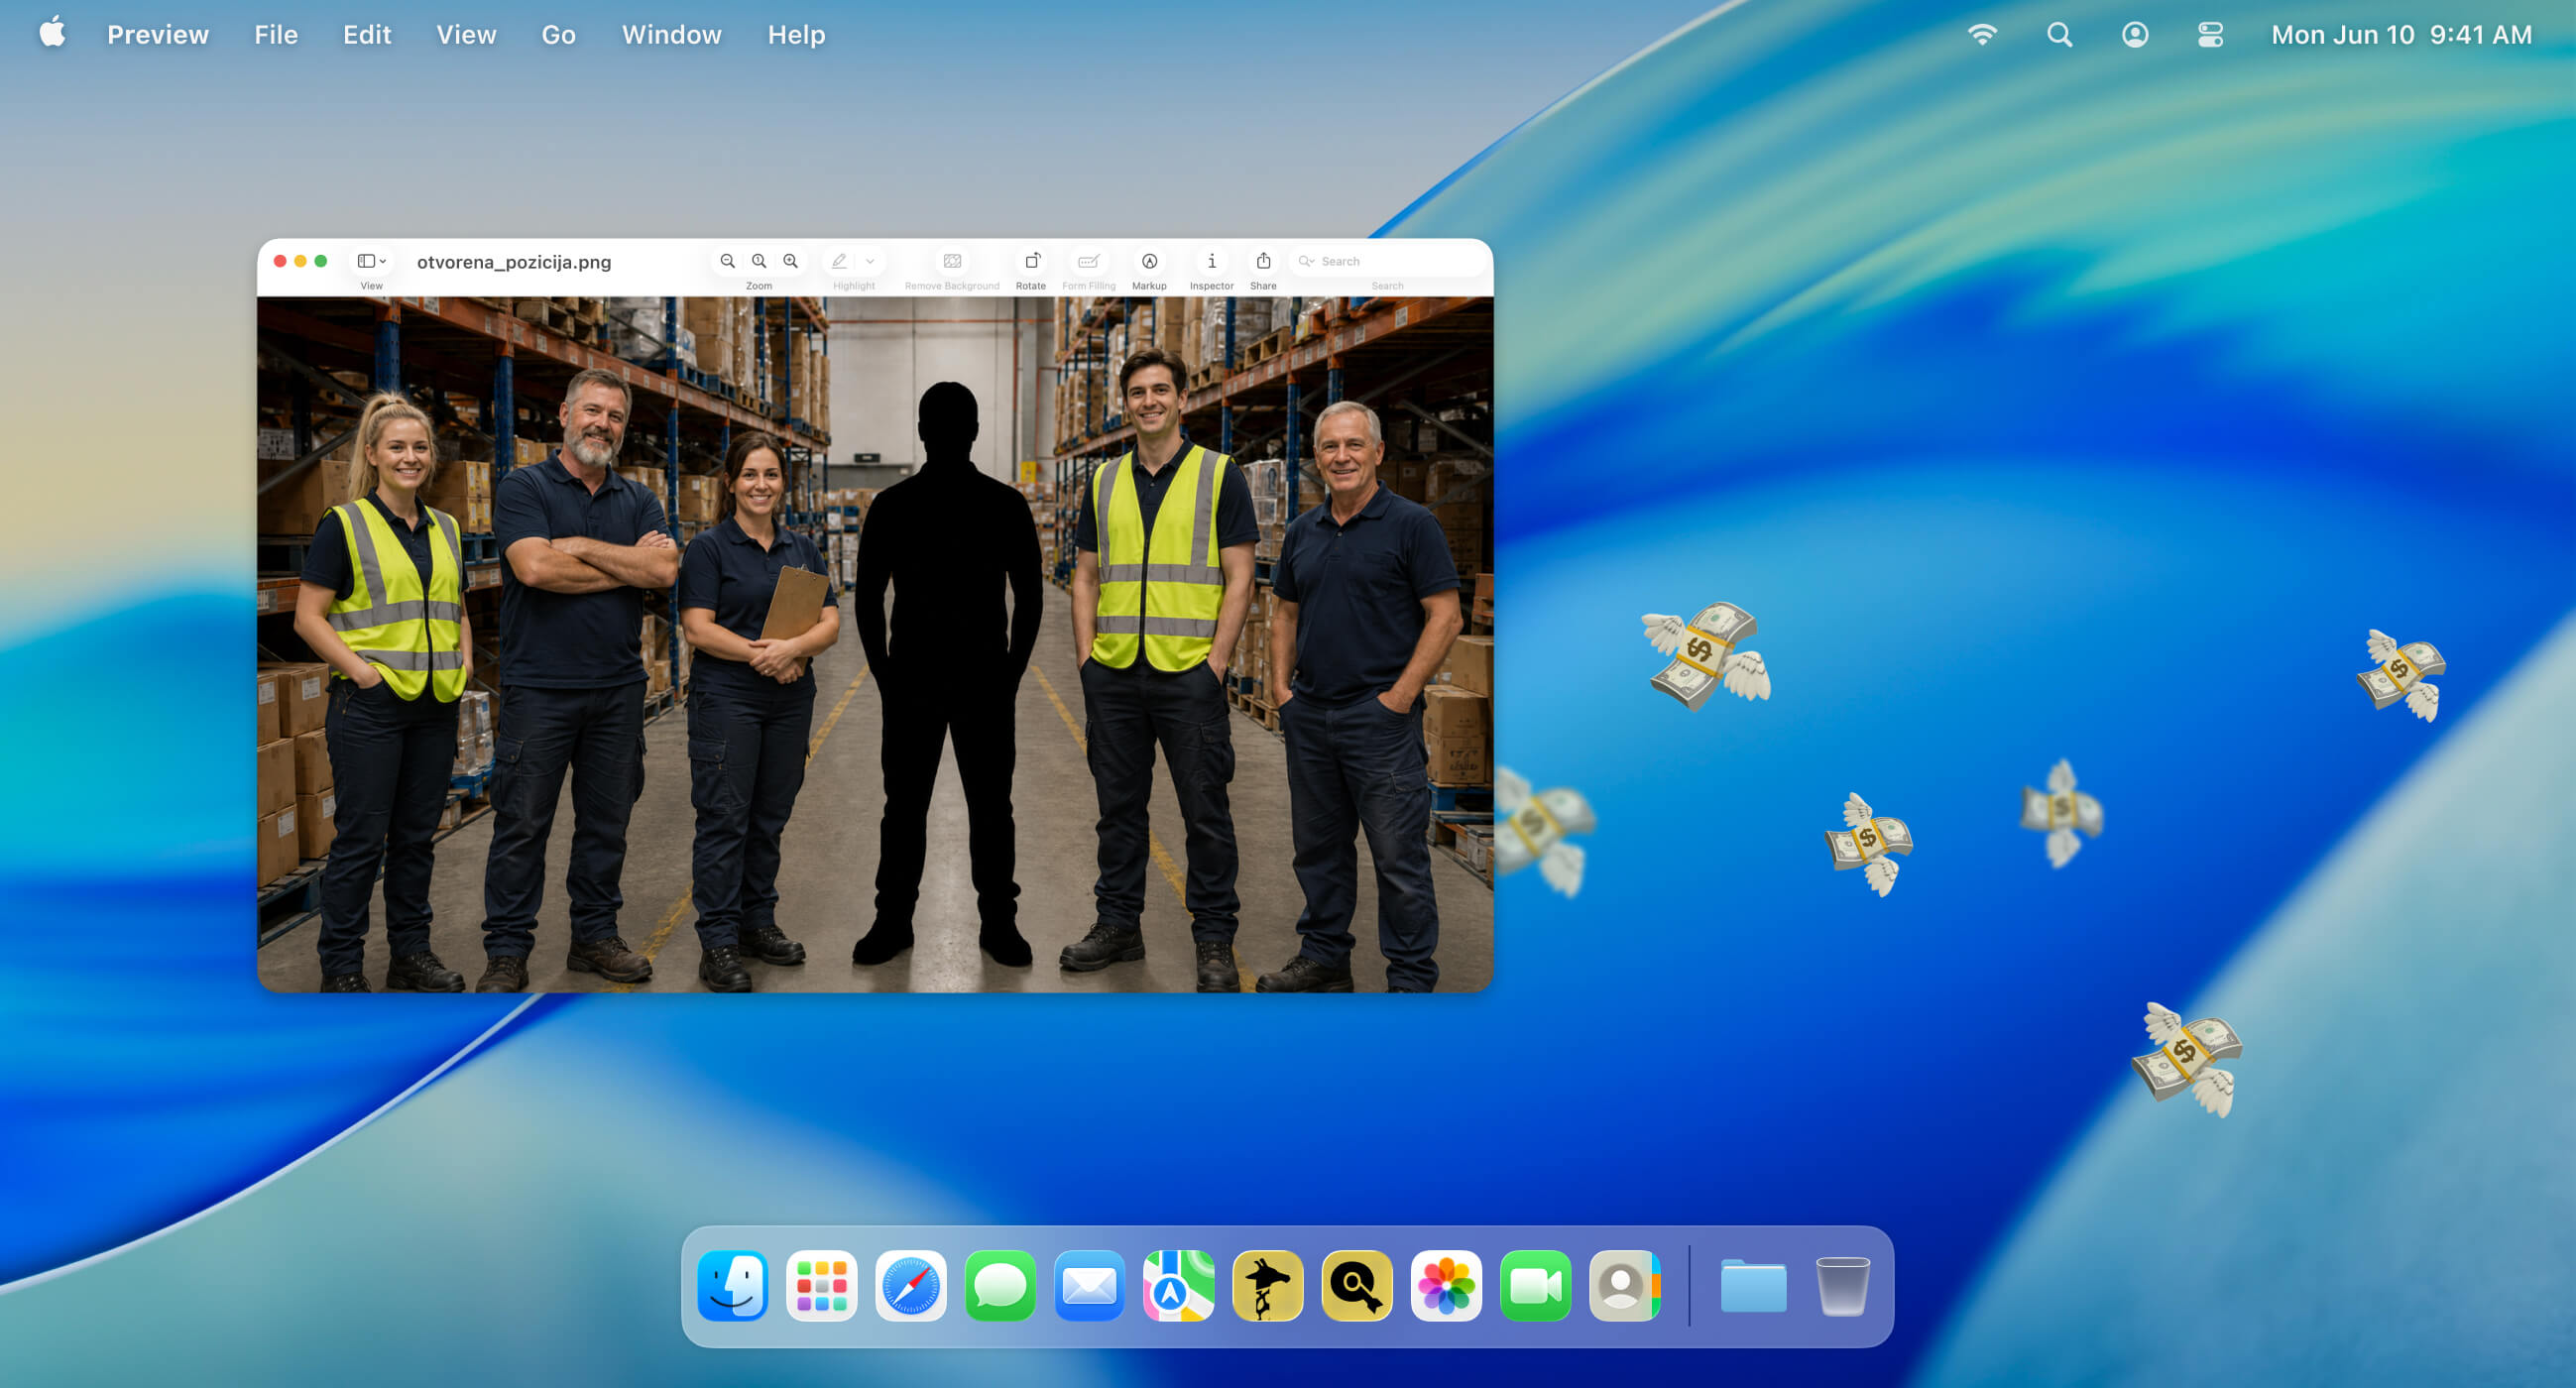Click the Form Filling toolbar icon
Image resolution: width=2576 pixels, height=1388 pixels.
pos(1088,261)
